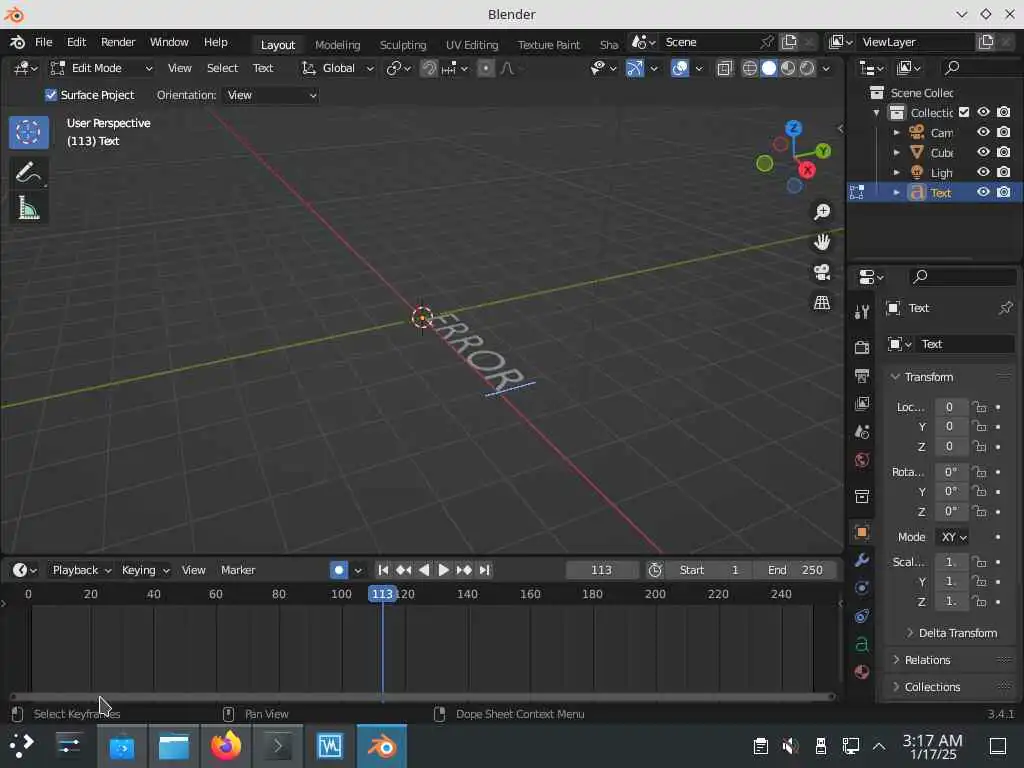Open the Object Constraints properties tab
Viewport: 1024px width, 768px height.
862,616
